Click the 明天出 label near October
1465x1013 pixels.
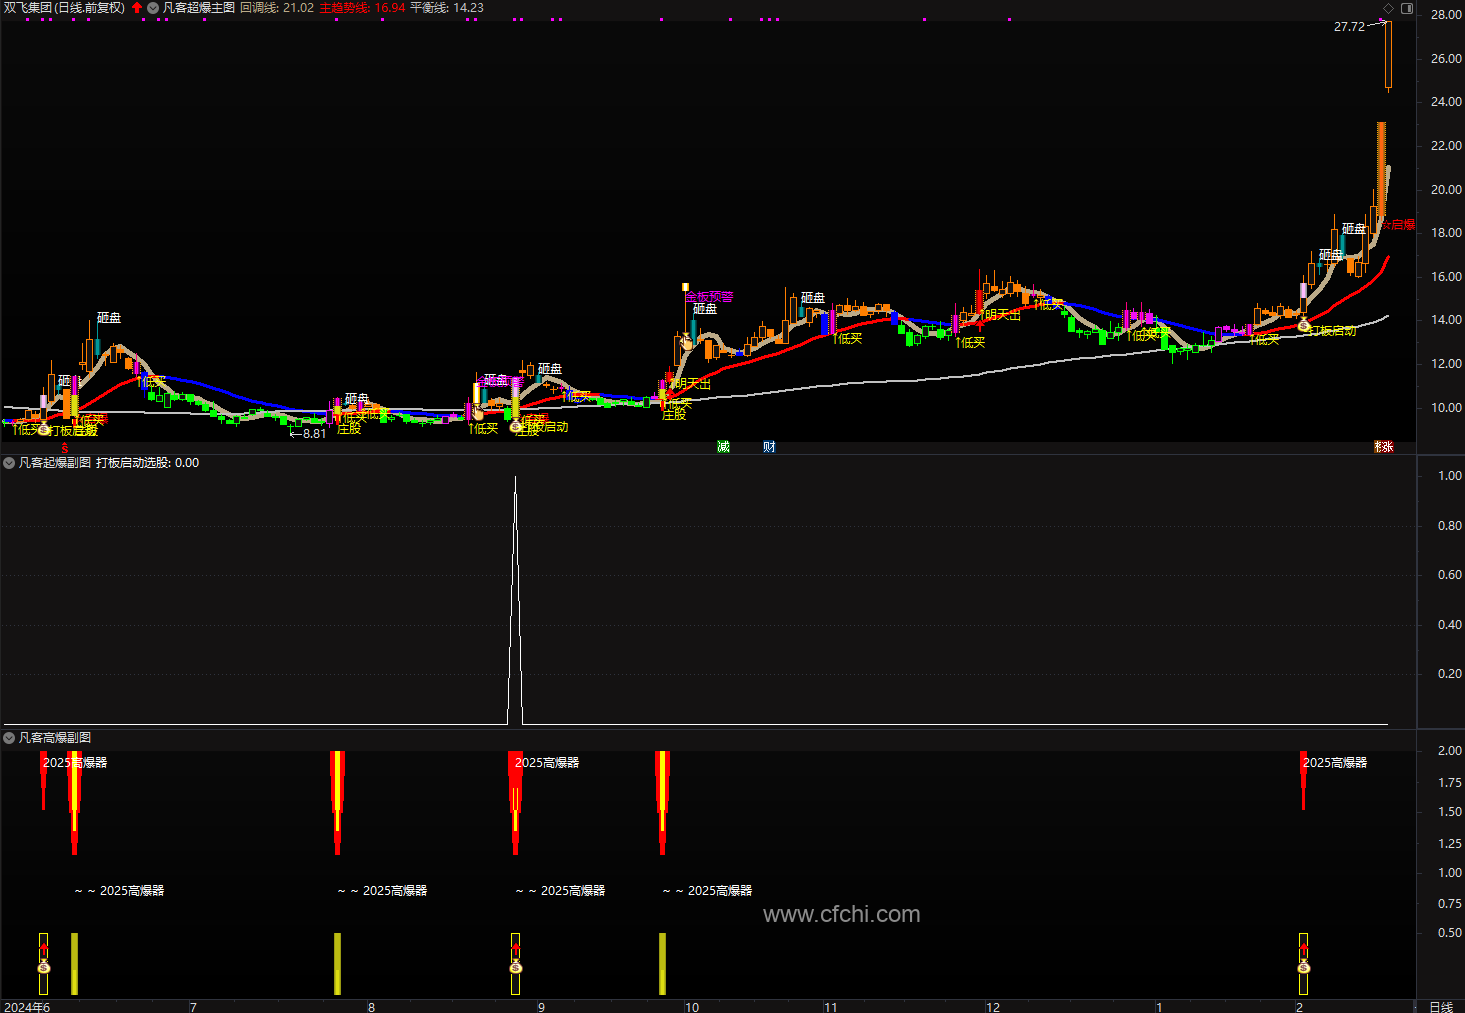click(x=691, y=384)
